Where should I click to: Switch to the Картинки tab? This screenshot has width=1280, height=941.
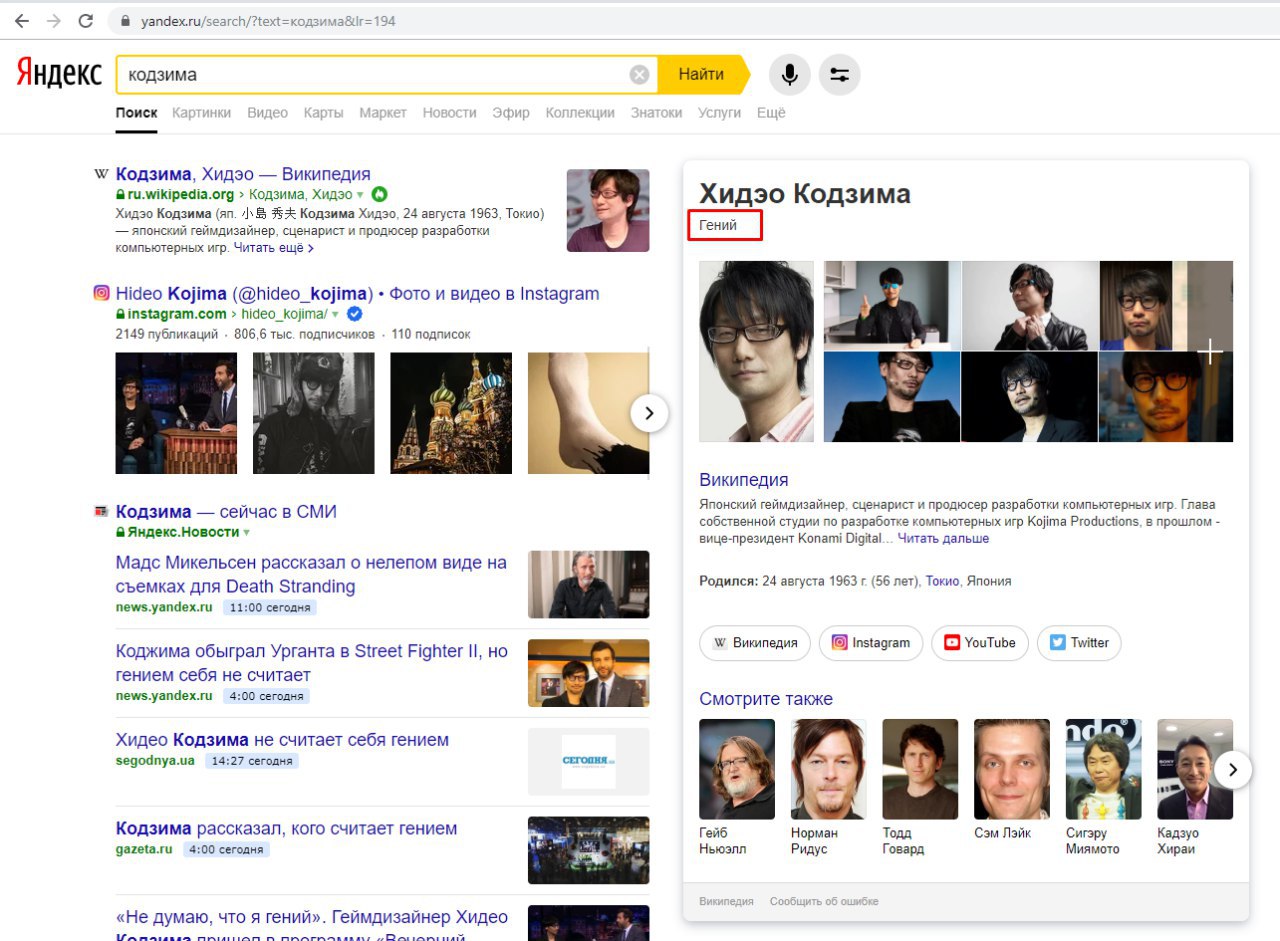201,113
